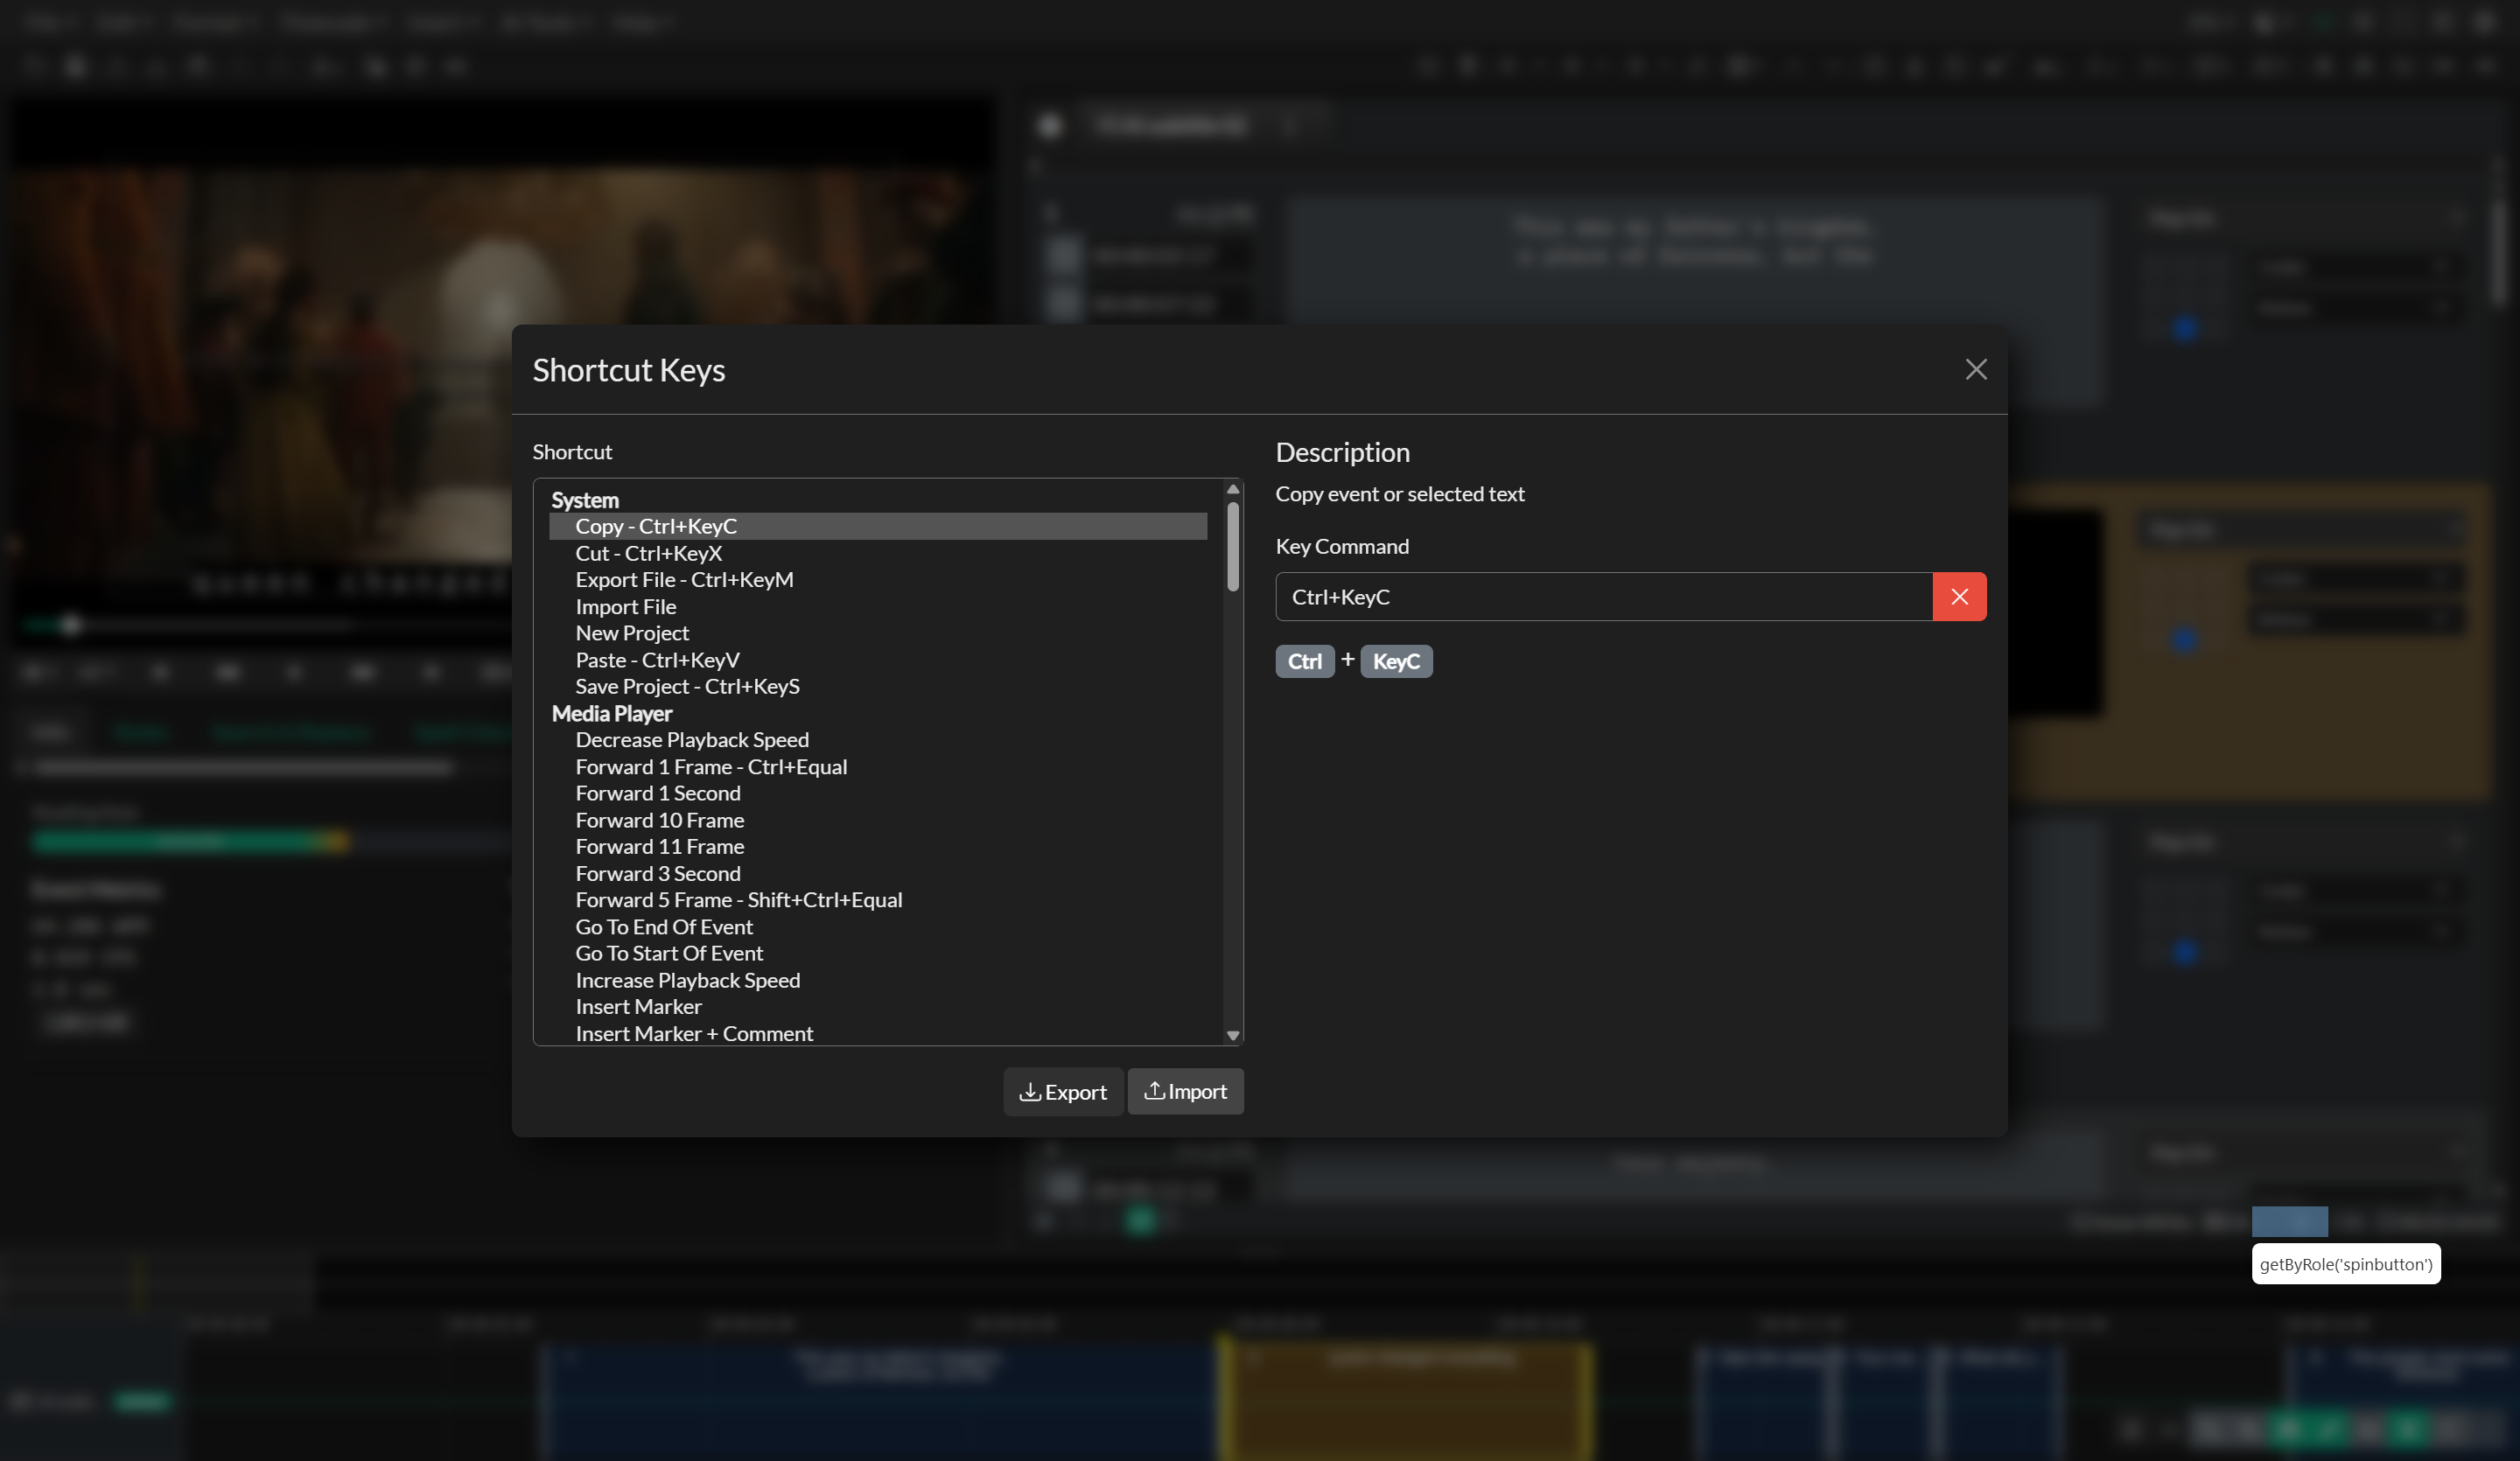Select Forward 1 Frame - Ctrl+Equal

(878, 767)
